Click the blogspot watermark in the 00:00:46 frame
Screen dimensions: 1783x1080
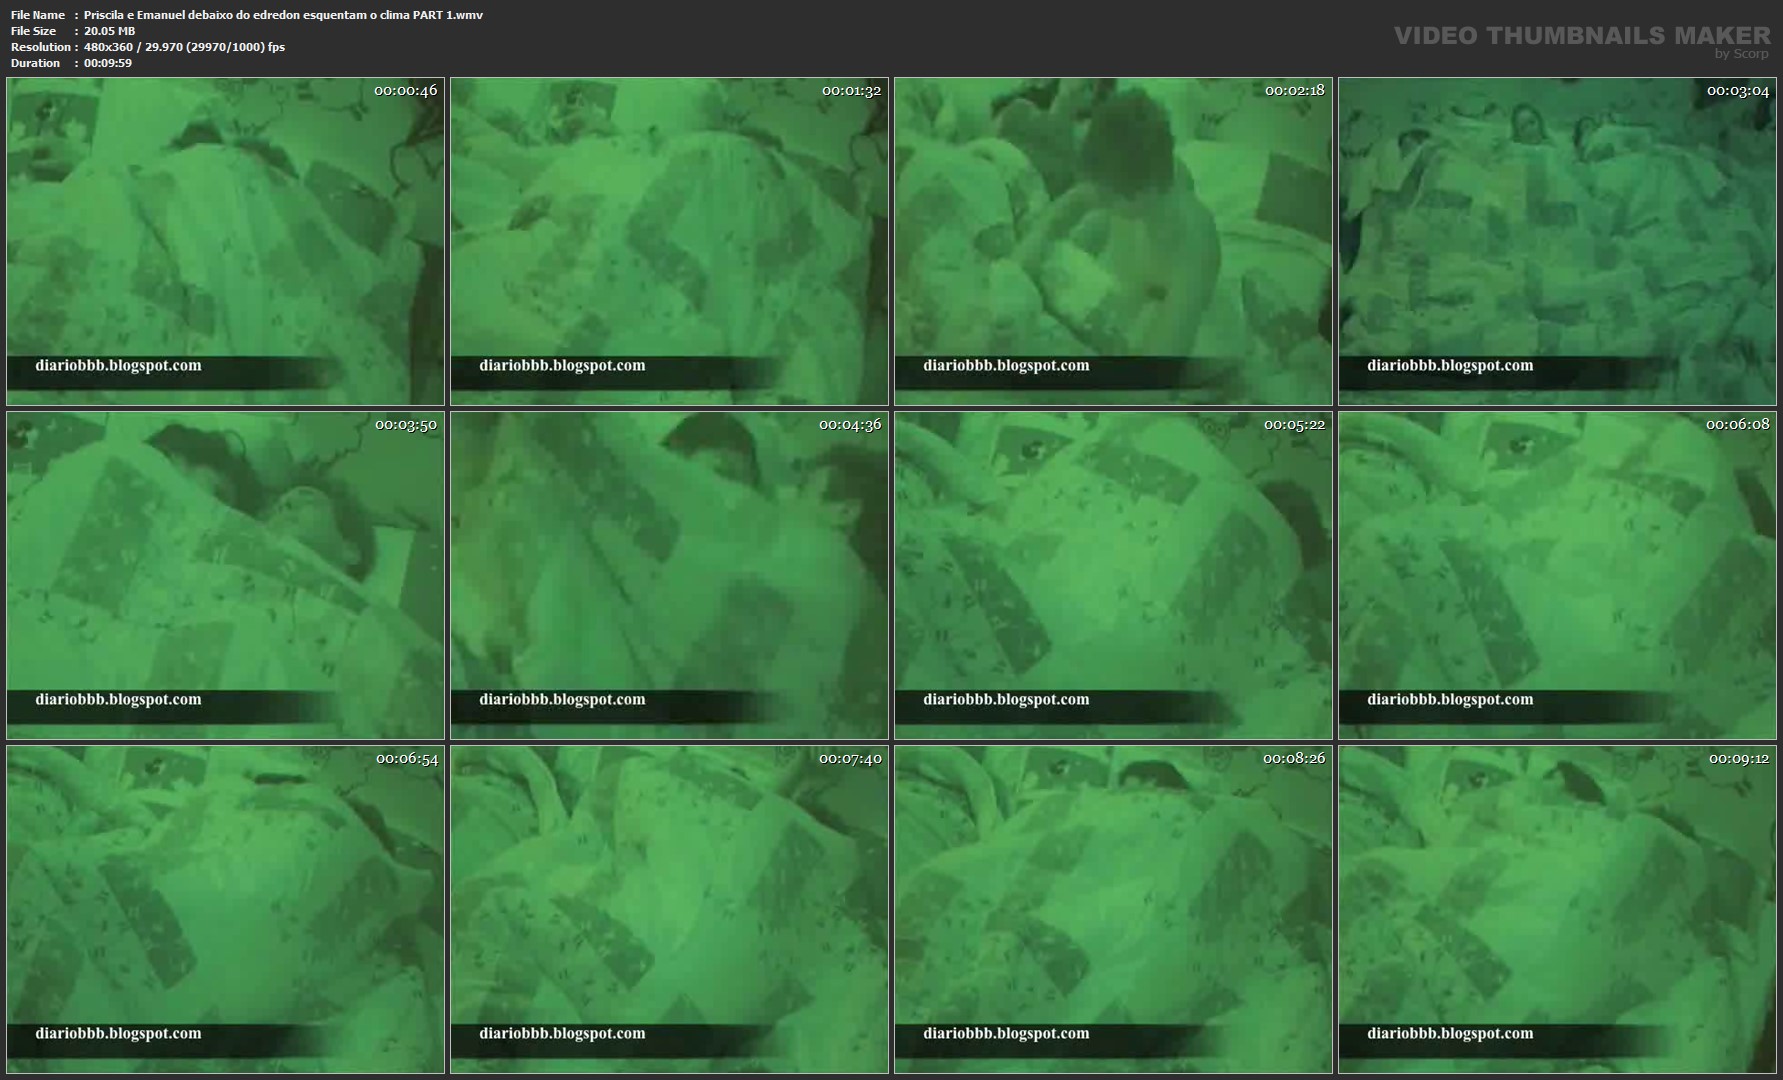click(x=118, y=366)
